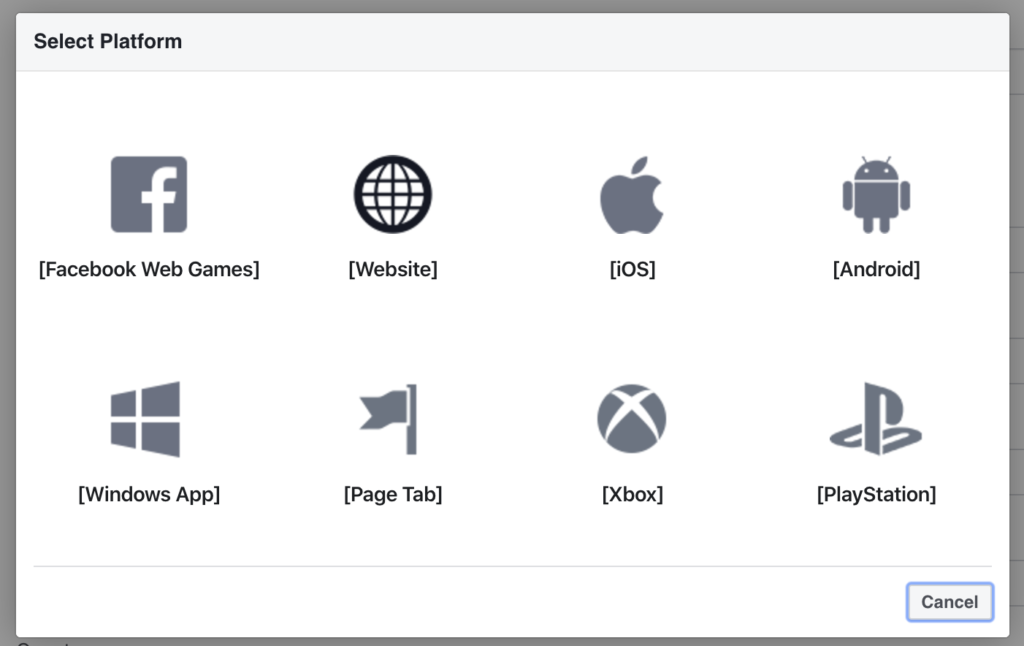Click the [Facebook Web Games] label

tap(149, 269)
